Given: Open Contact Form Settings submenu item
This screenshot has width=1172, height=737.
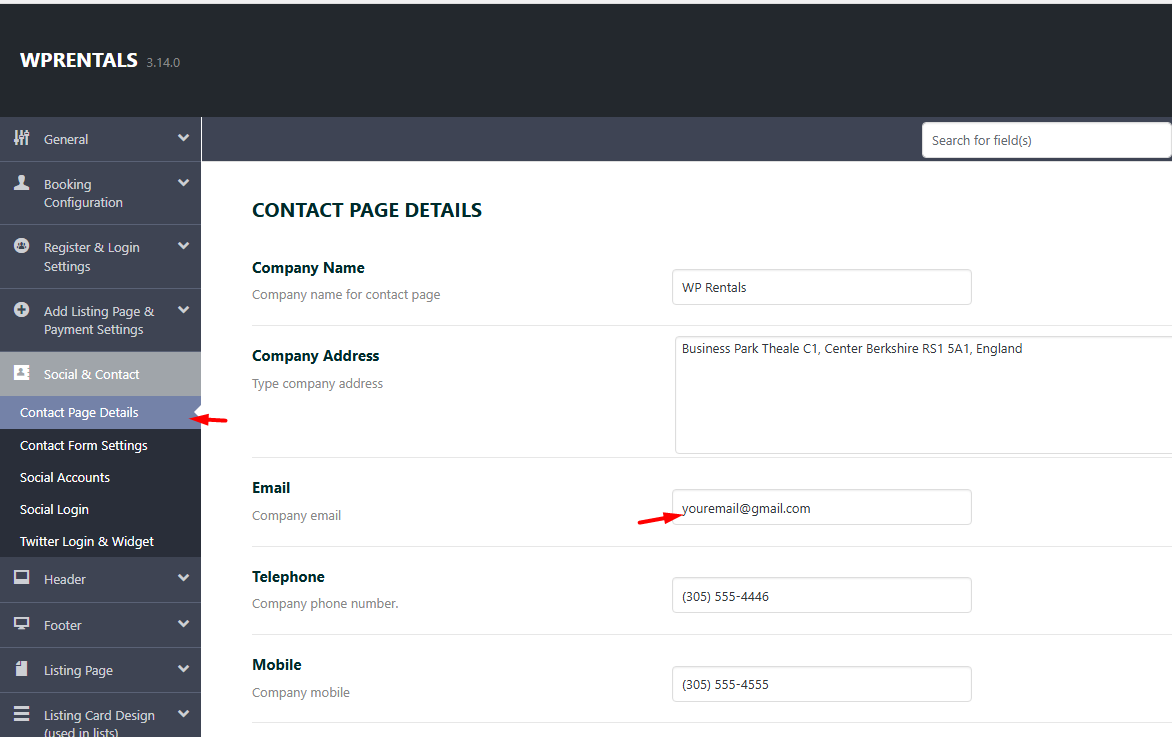Looking at the screenshot, I should pyautogui.click(x=84, y=445).
